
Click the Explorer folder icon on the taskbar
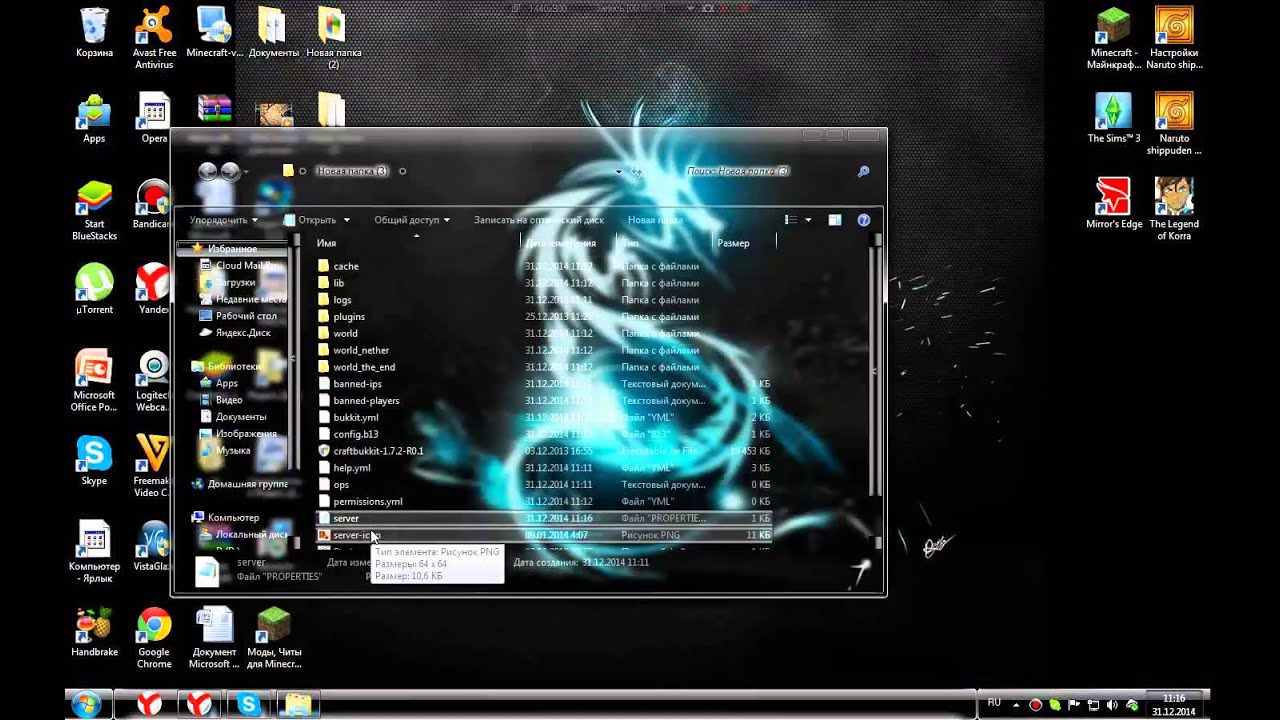[297, 705]
